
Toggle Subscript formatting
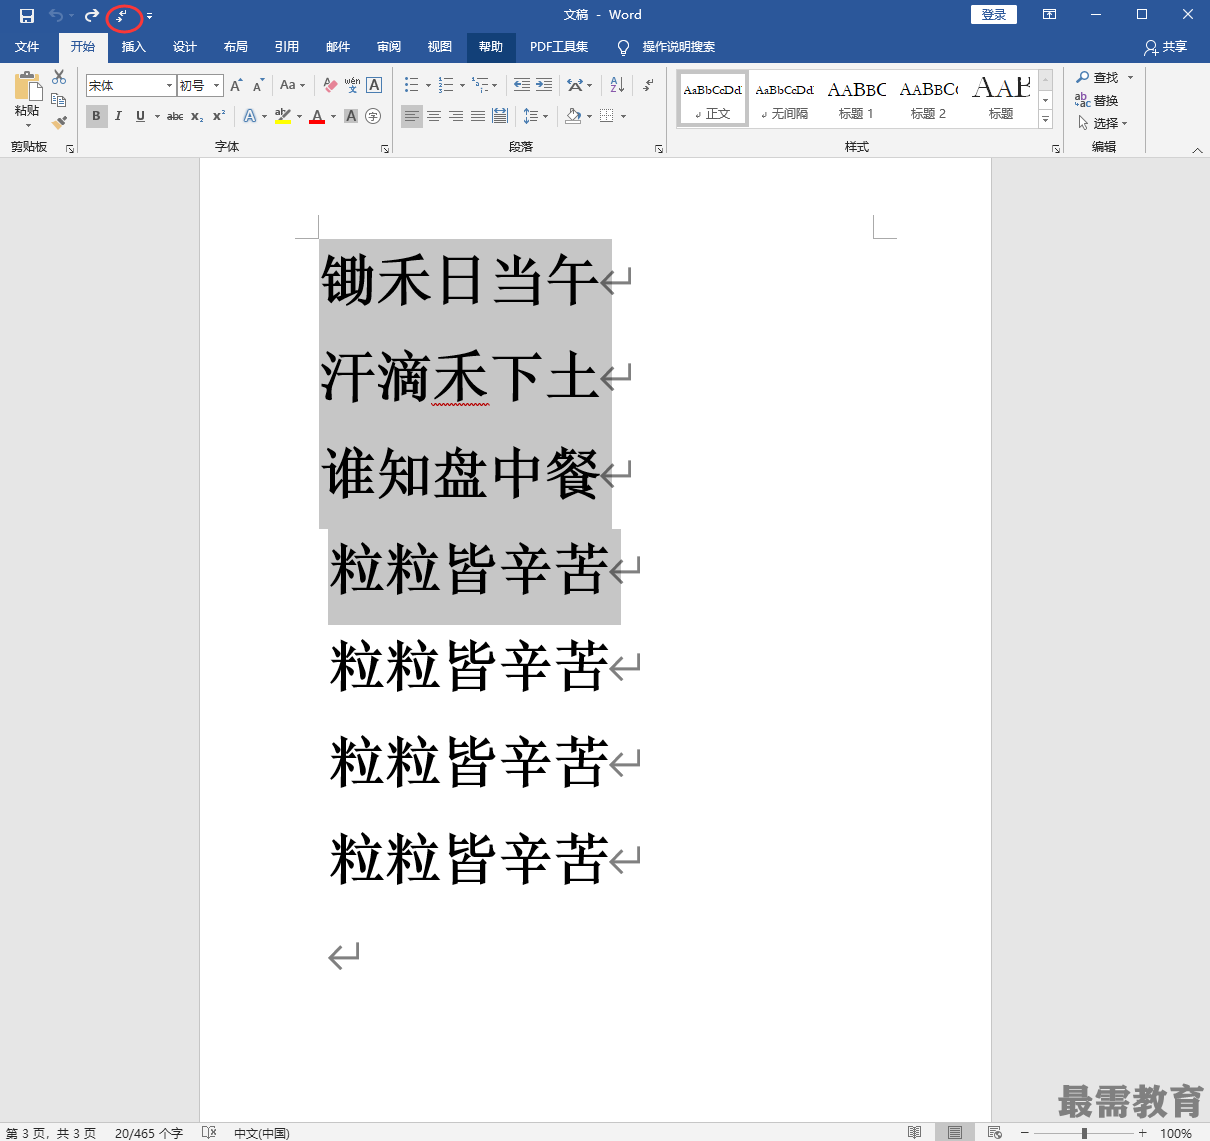click(197, 116)
